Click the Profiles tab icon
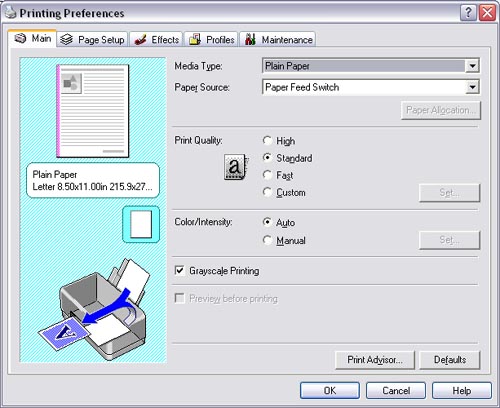This screenshot has height=408, width=500. tap(195, 39)
